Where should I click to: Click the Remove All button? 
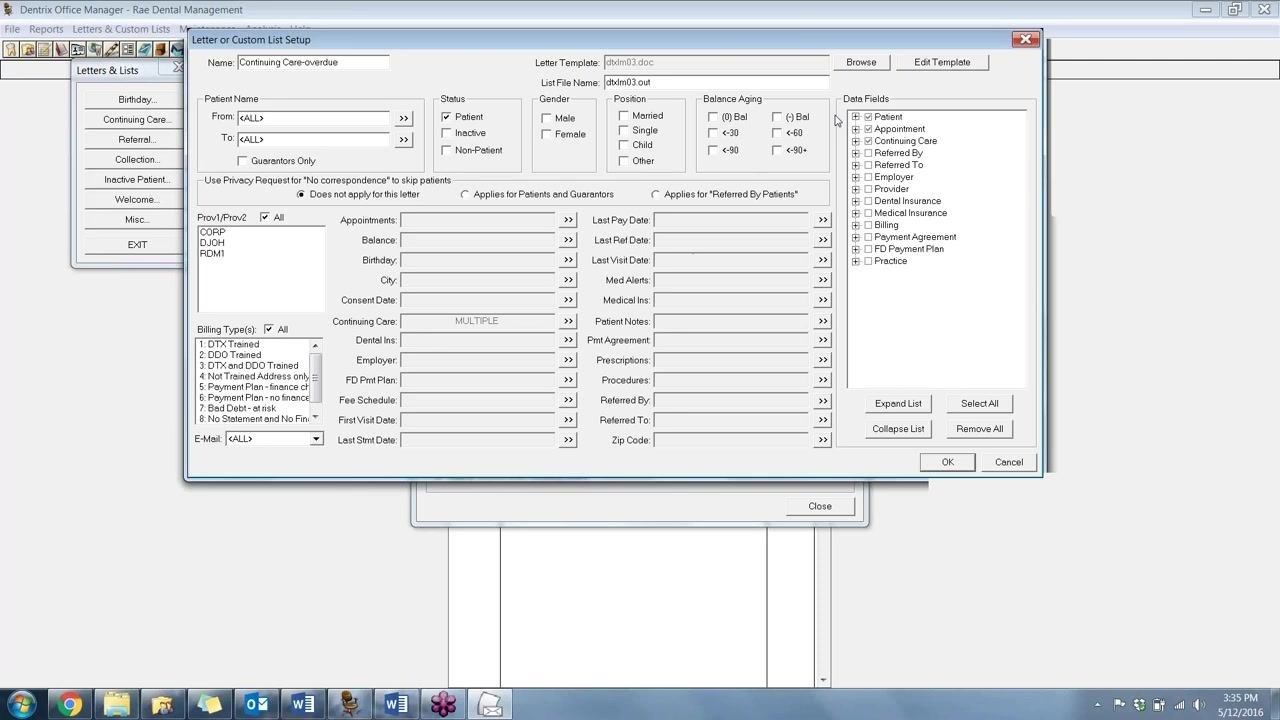(x=979, y=429)
